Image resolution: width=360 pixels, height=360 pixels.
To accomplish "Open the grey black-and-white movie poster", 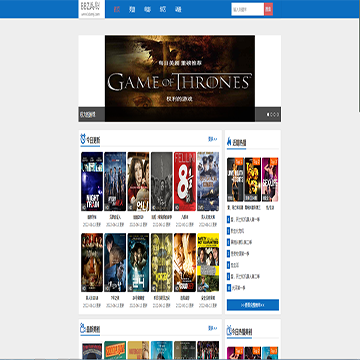I will (x=162, y=181).
